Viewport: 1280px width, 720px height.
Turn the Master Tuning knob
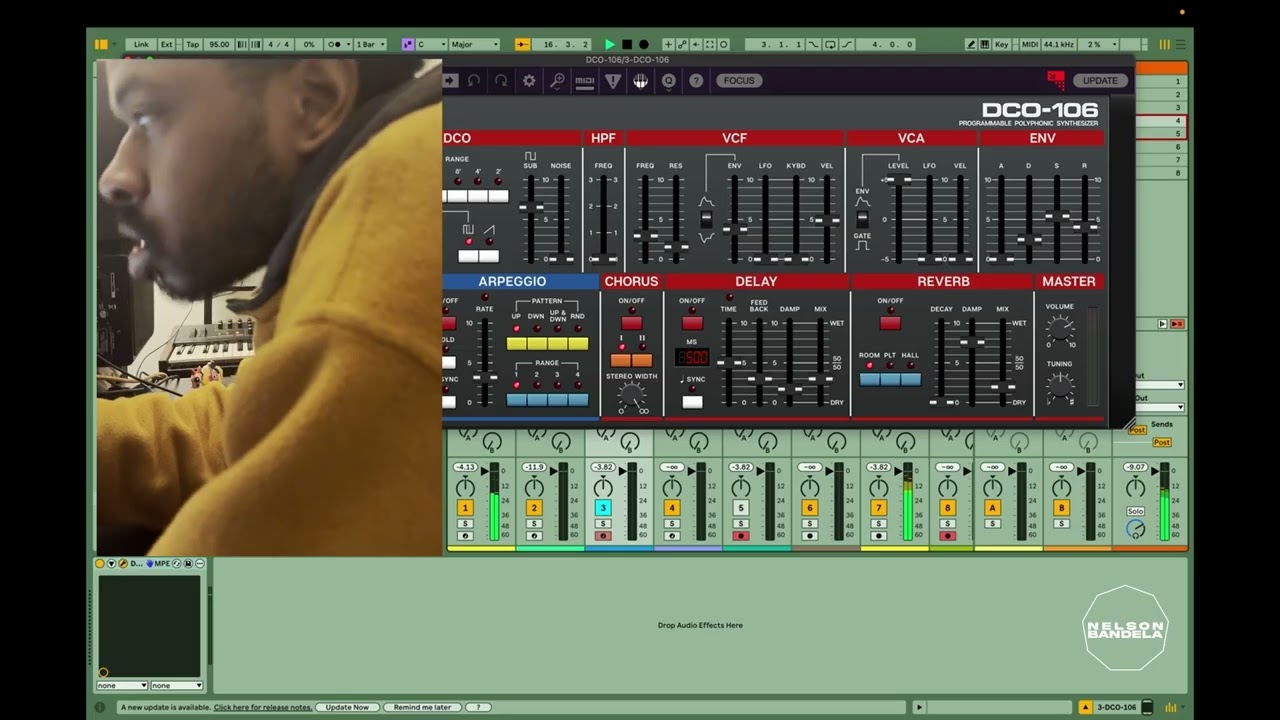1060,384
